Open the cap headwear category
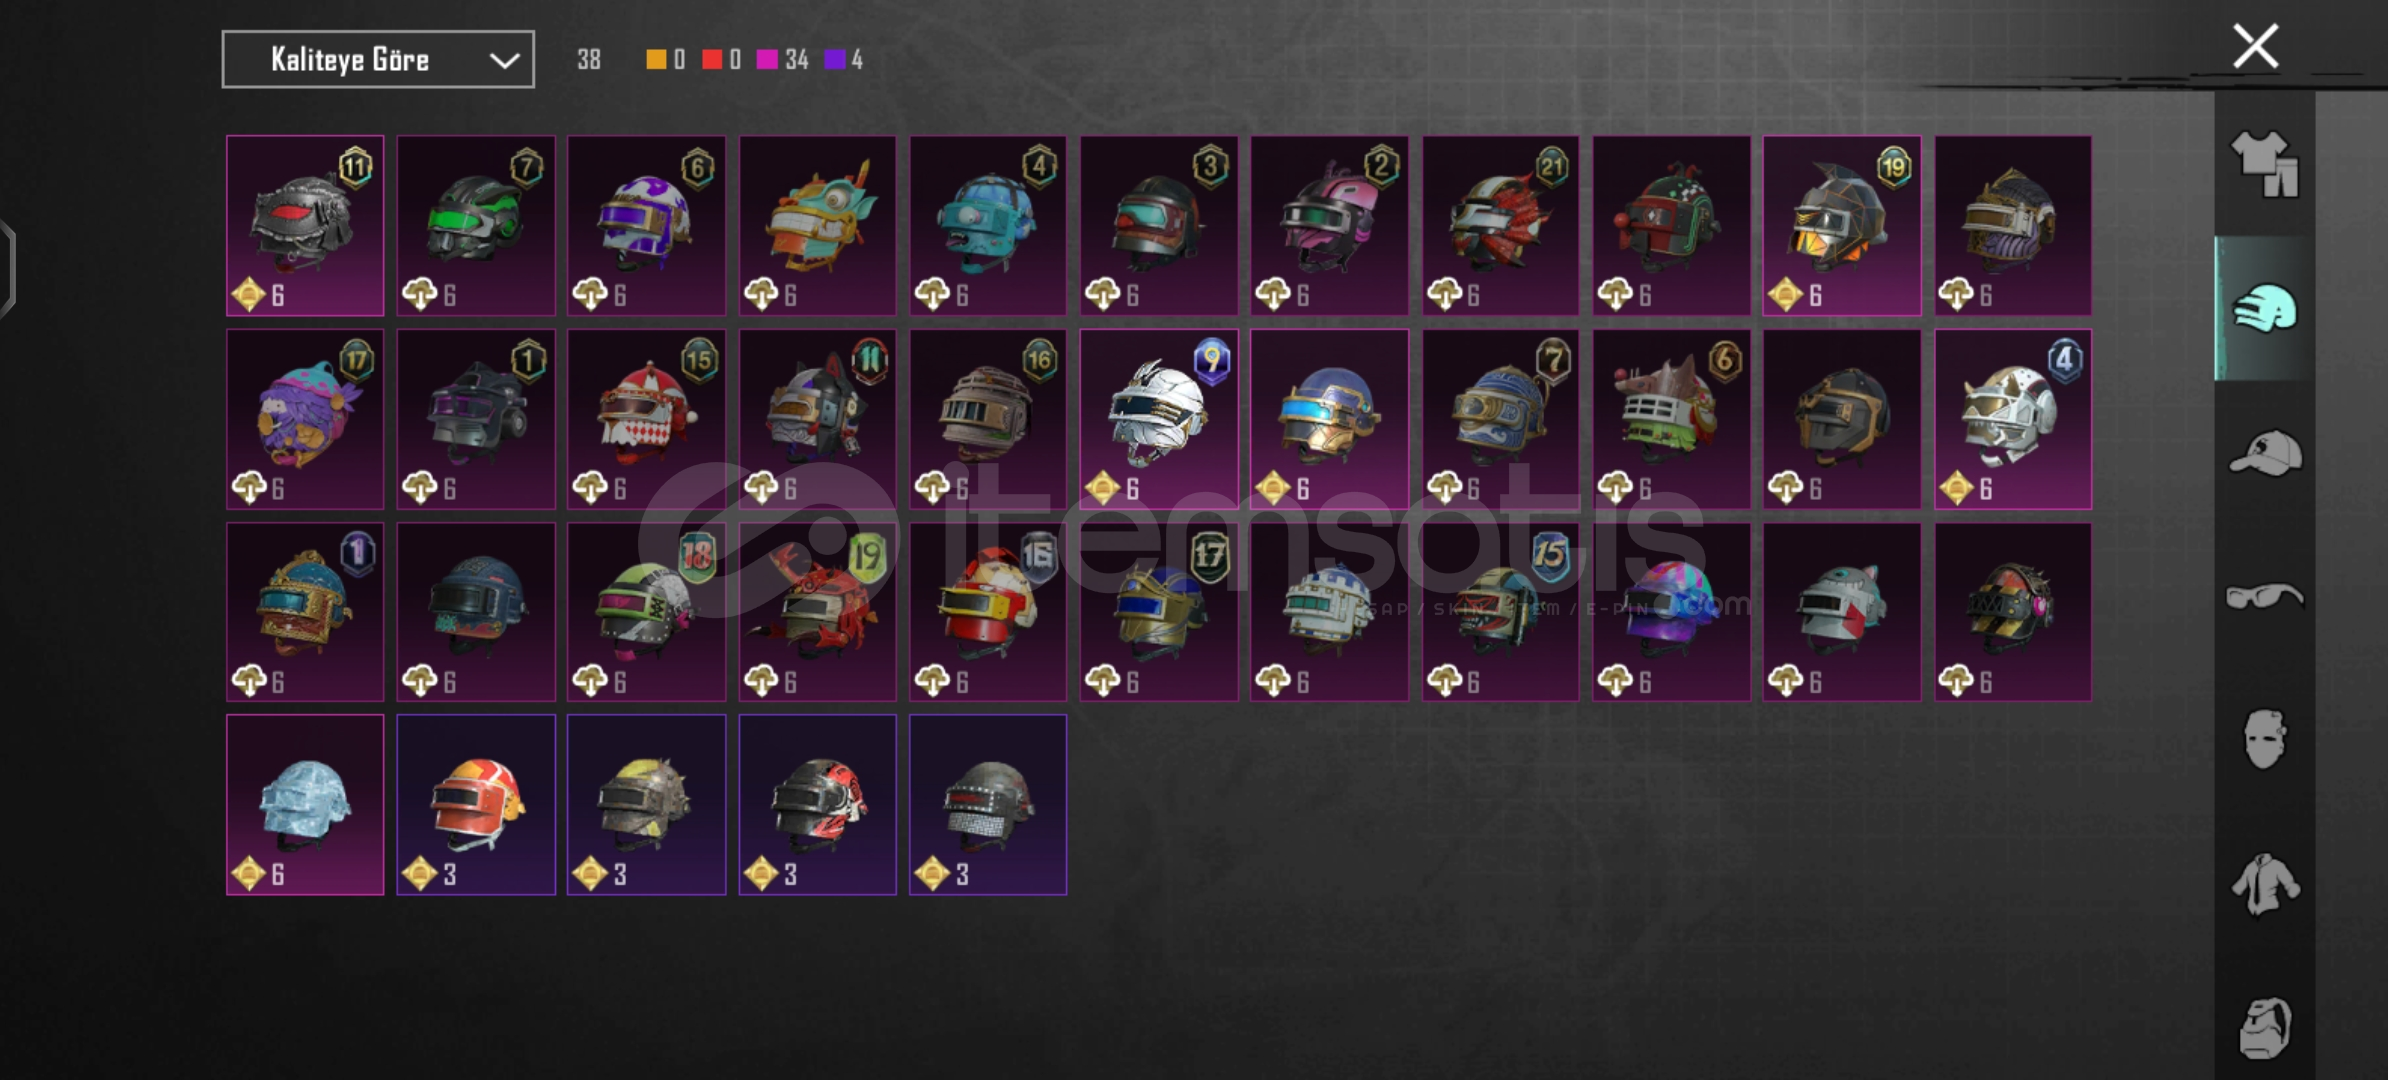Screen dimensions: 2388x1080 (x=2265, y=453)
